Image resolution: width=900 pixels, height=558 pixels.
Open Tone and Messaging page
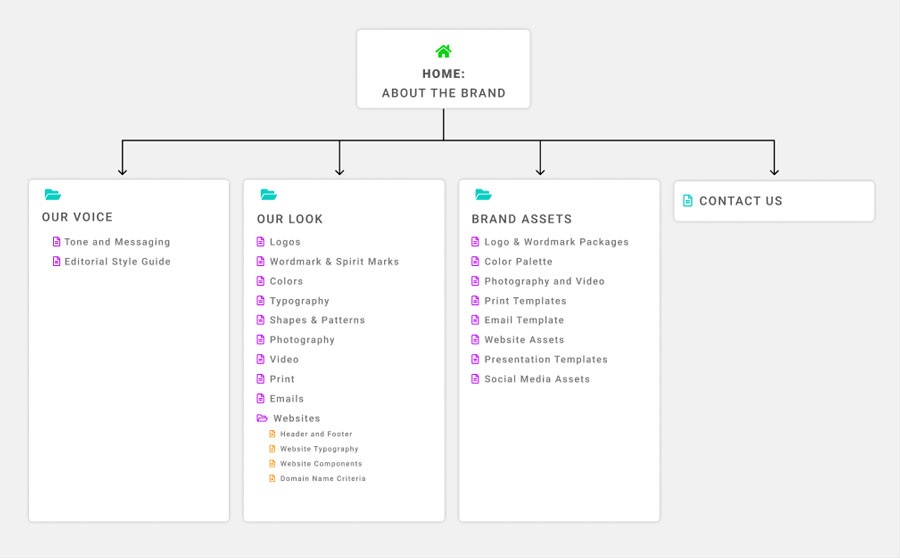tap(117, 242)
